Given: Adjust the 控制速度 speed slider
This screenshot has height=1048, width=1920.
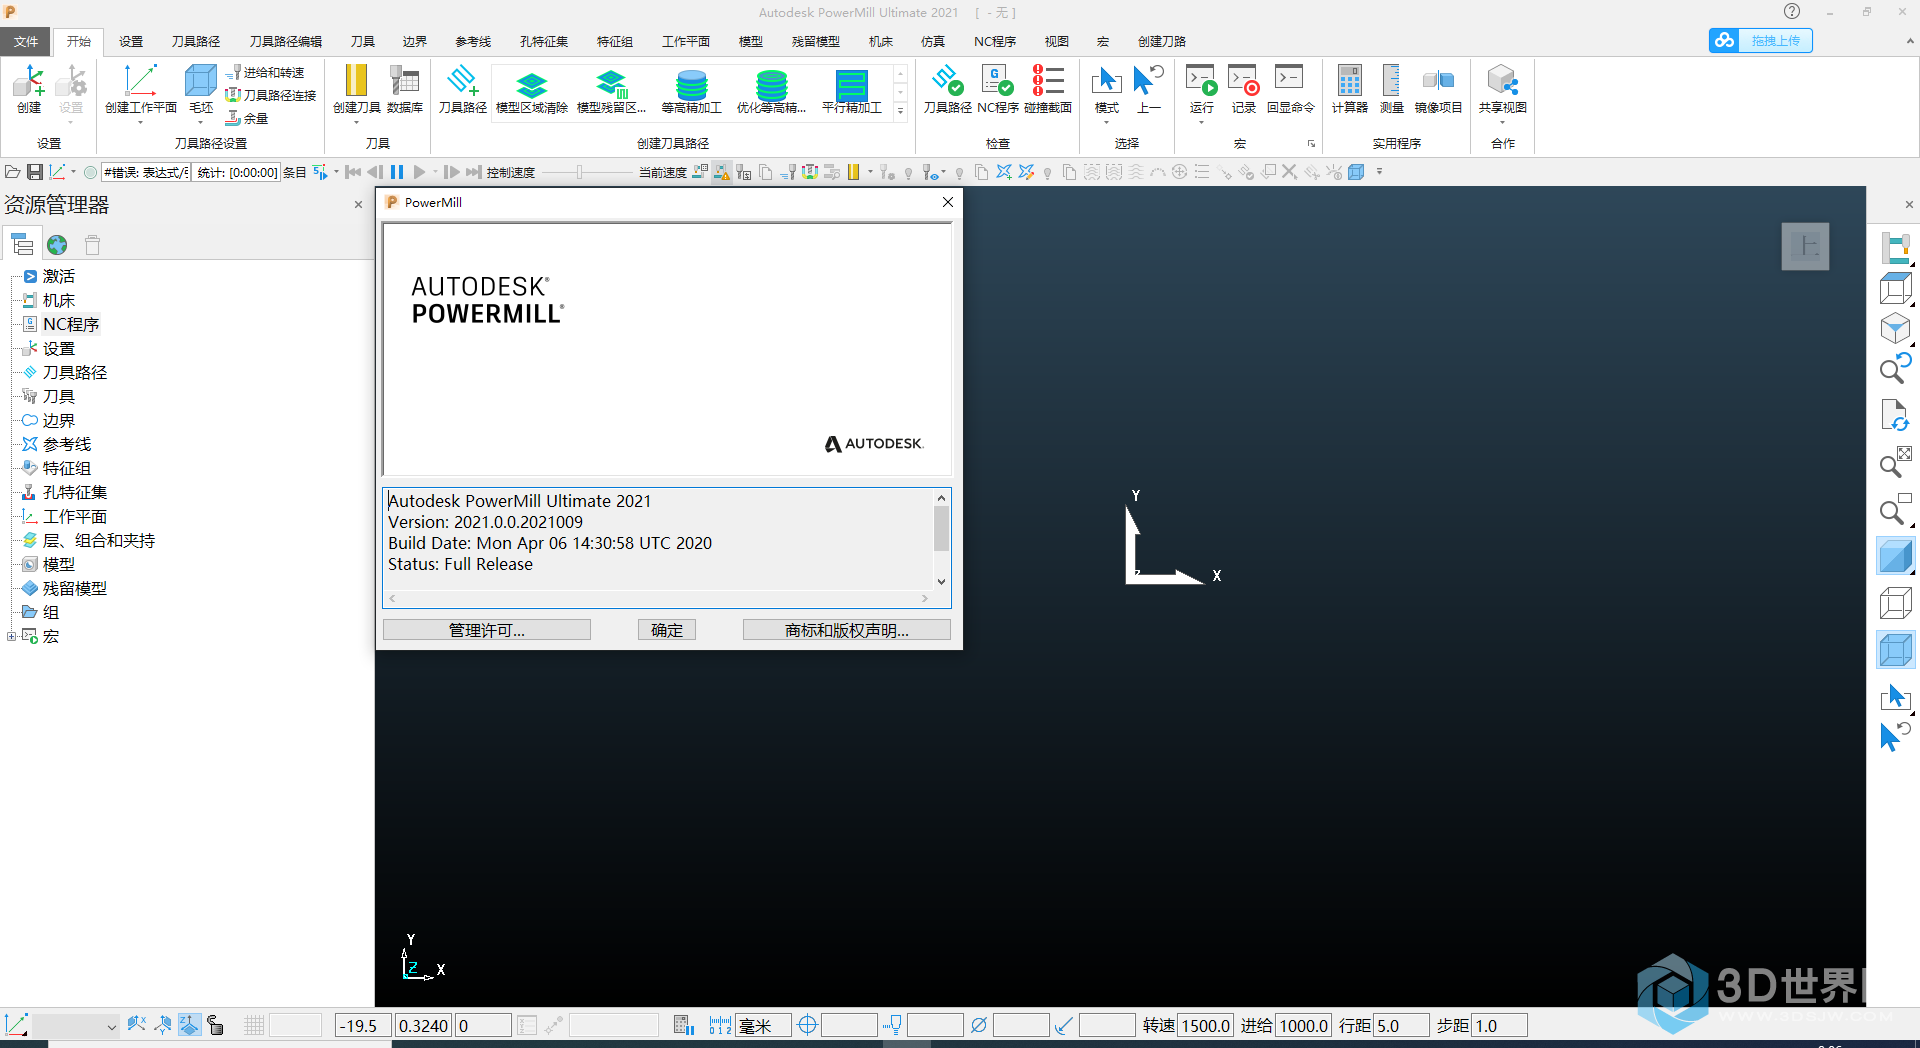Looking at the screenshot, I should pyautogui.click(x=579, y=172).
